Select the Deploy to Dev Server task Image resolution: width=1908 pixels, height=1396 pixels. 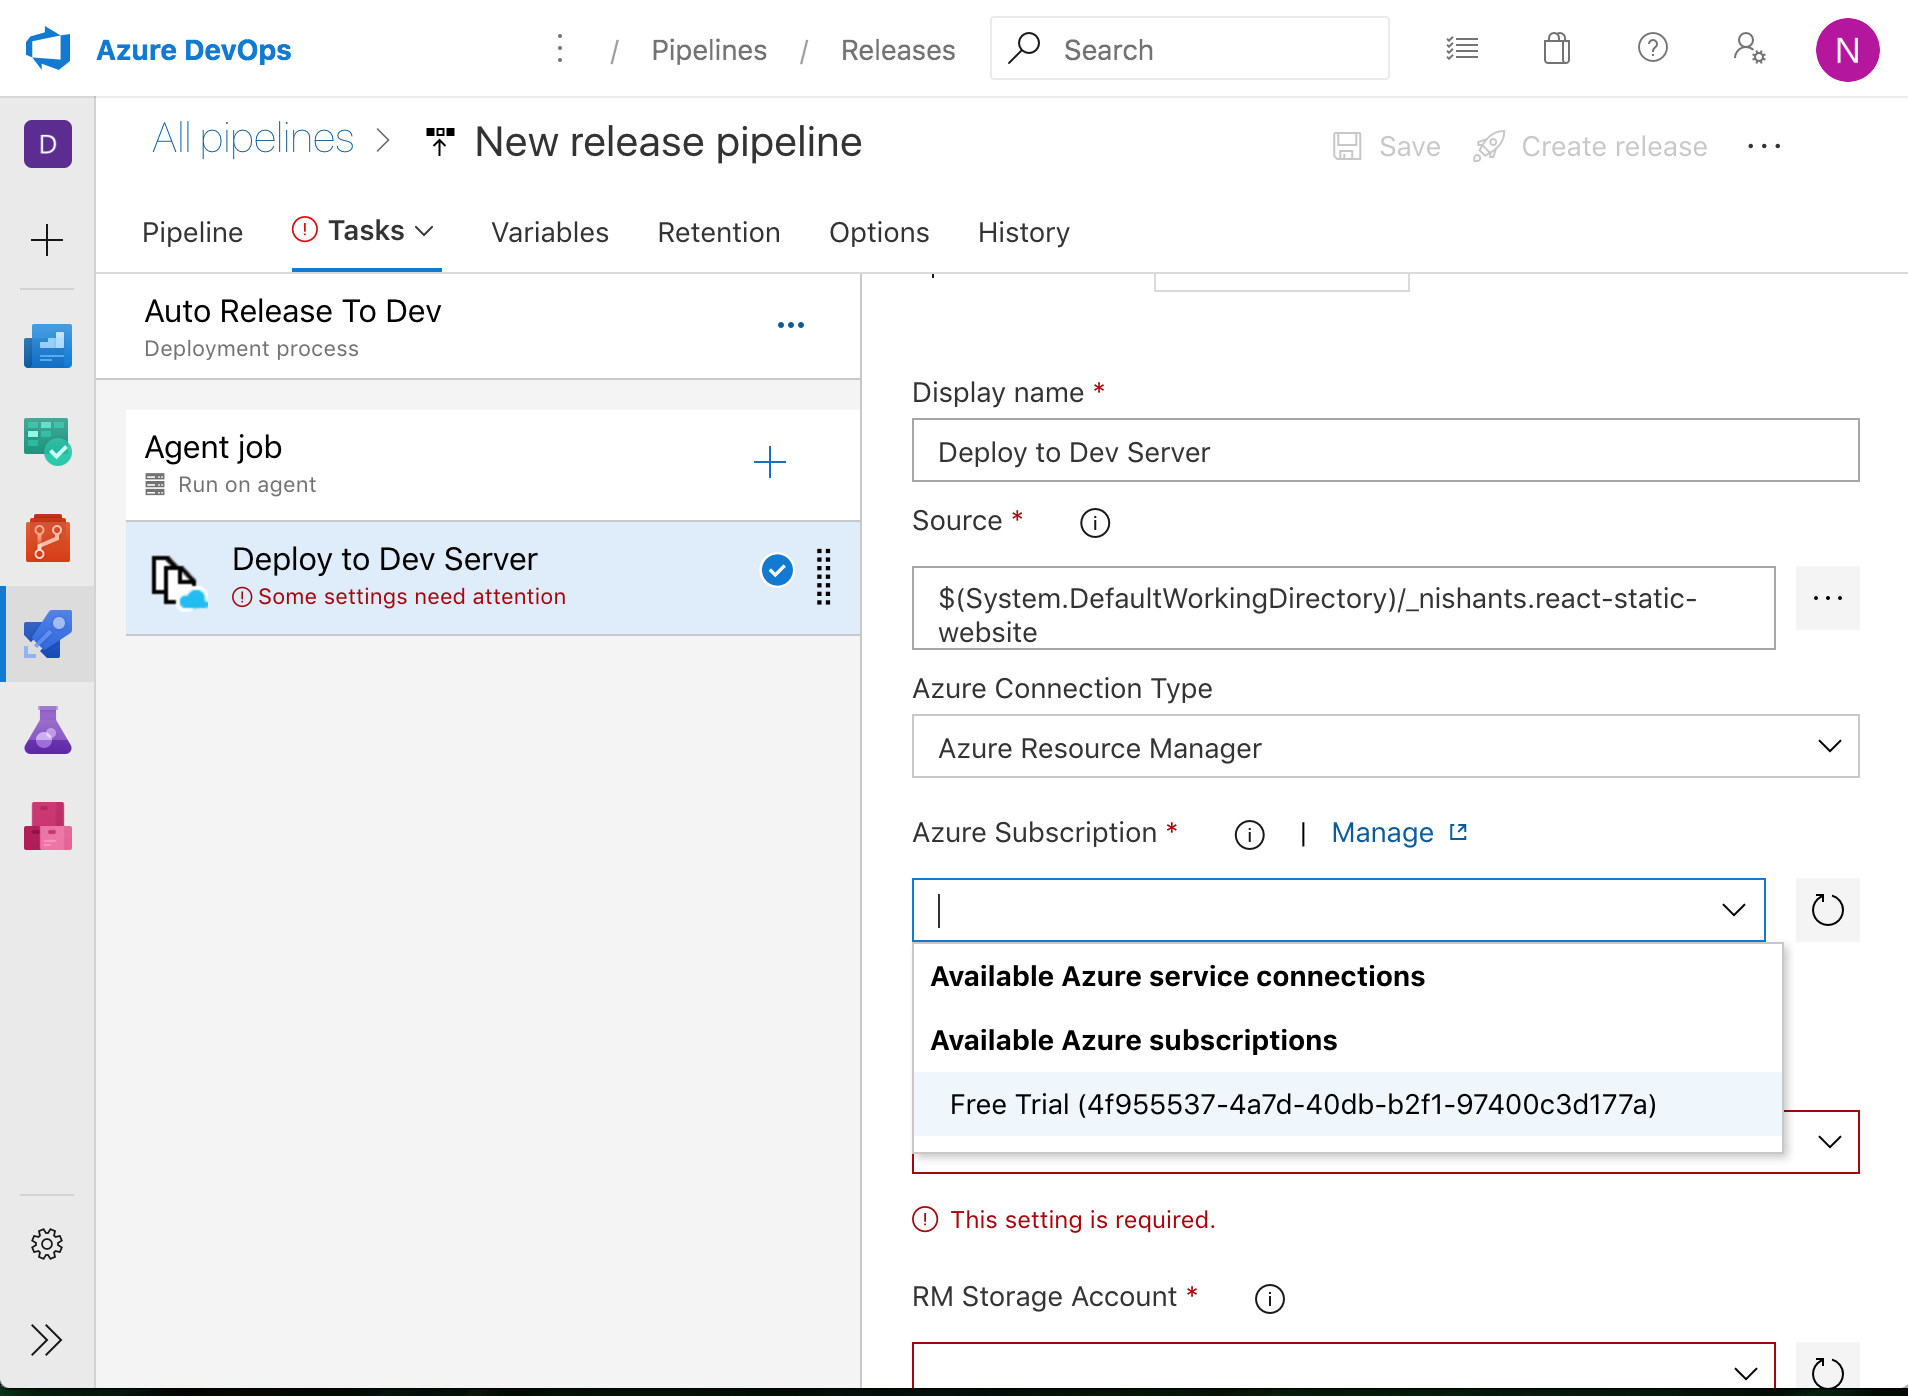coord(492,577)
